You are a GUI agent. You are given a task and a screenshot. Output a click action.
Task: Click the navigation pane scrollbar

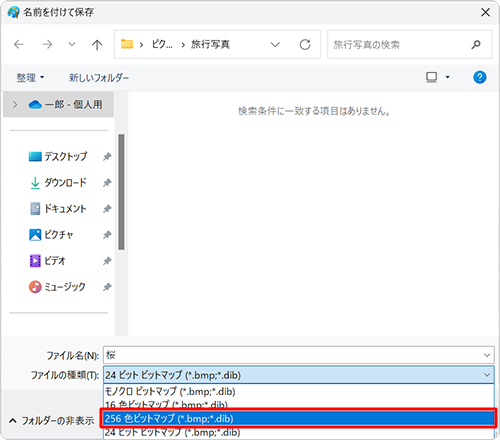[x=121, y=192]
